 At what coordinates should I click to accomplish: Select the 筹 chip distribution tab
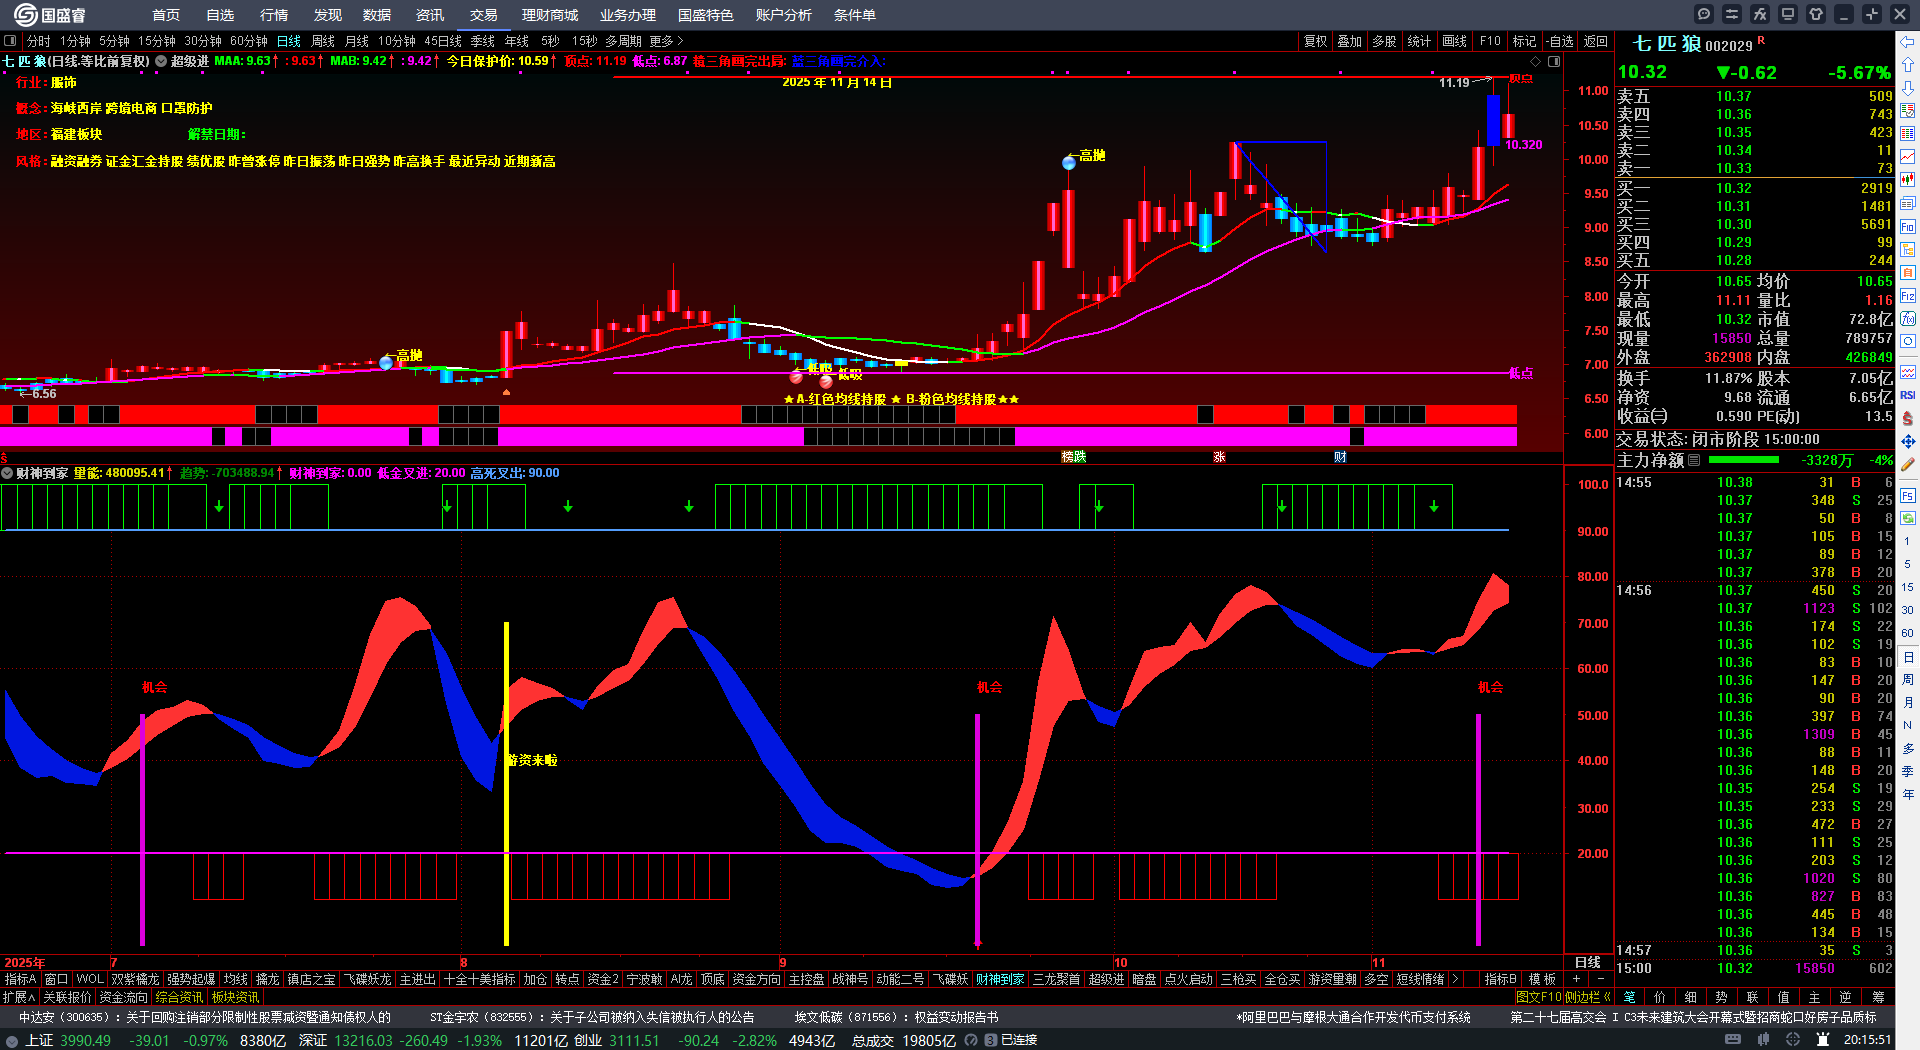(x=1878, y=997)
